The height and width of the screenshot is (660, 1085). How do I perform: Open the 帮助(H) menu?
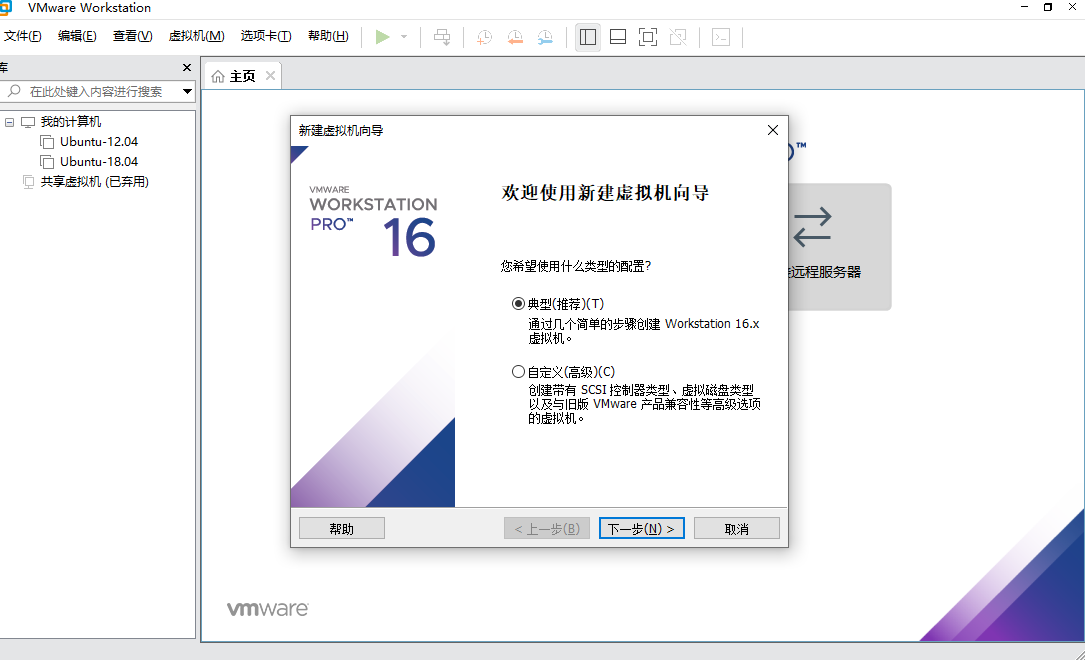tap(328, 36)
